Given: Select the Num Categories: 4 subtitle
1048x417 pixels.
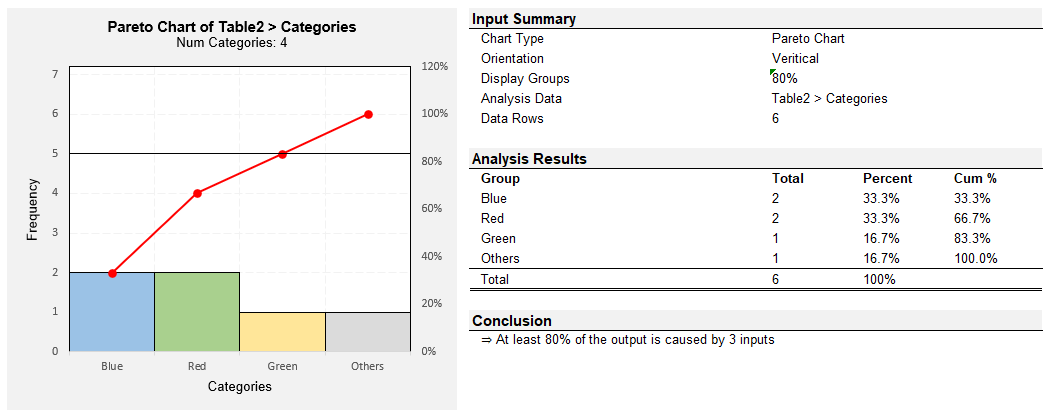Looking at the screenshot, I should click(x=232, y=42).
